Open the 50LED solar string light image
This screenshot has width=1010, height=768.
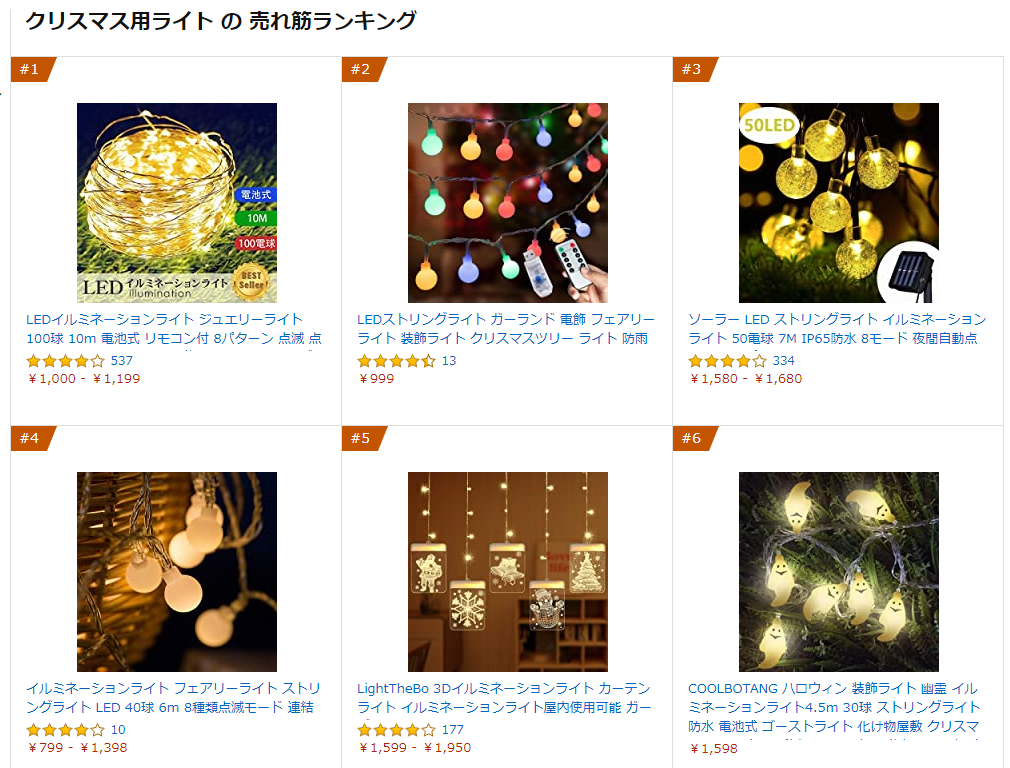(x=839, y=202)
